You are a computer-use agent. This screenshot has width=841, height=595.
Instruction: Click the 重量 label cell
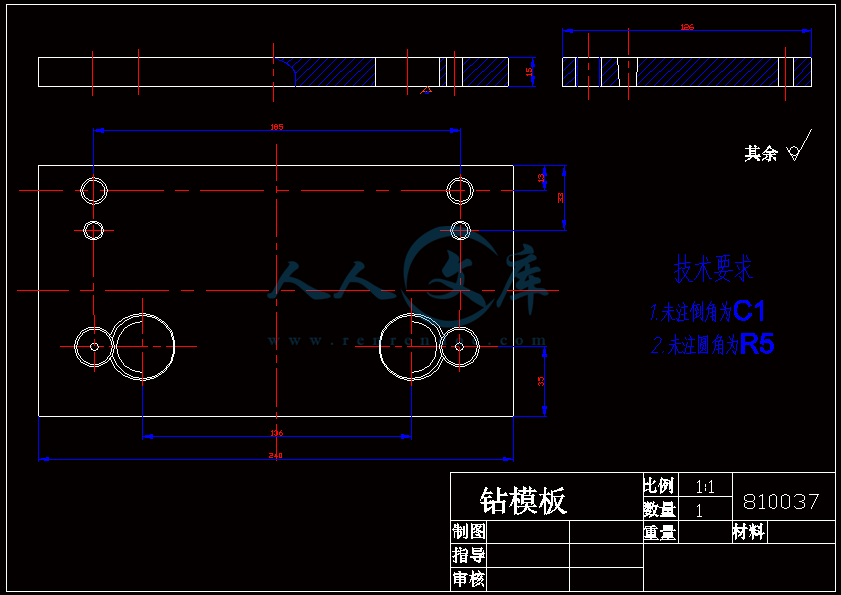click(x=660, y=532)
